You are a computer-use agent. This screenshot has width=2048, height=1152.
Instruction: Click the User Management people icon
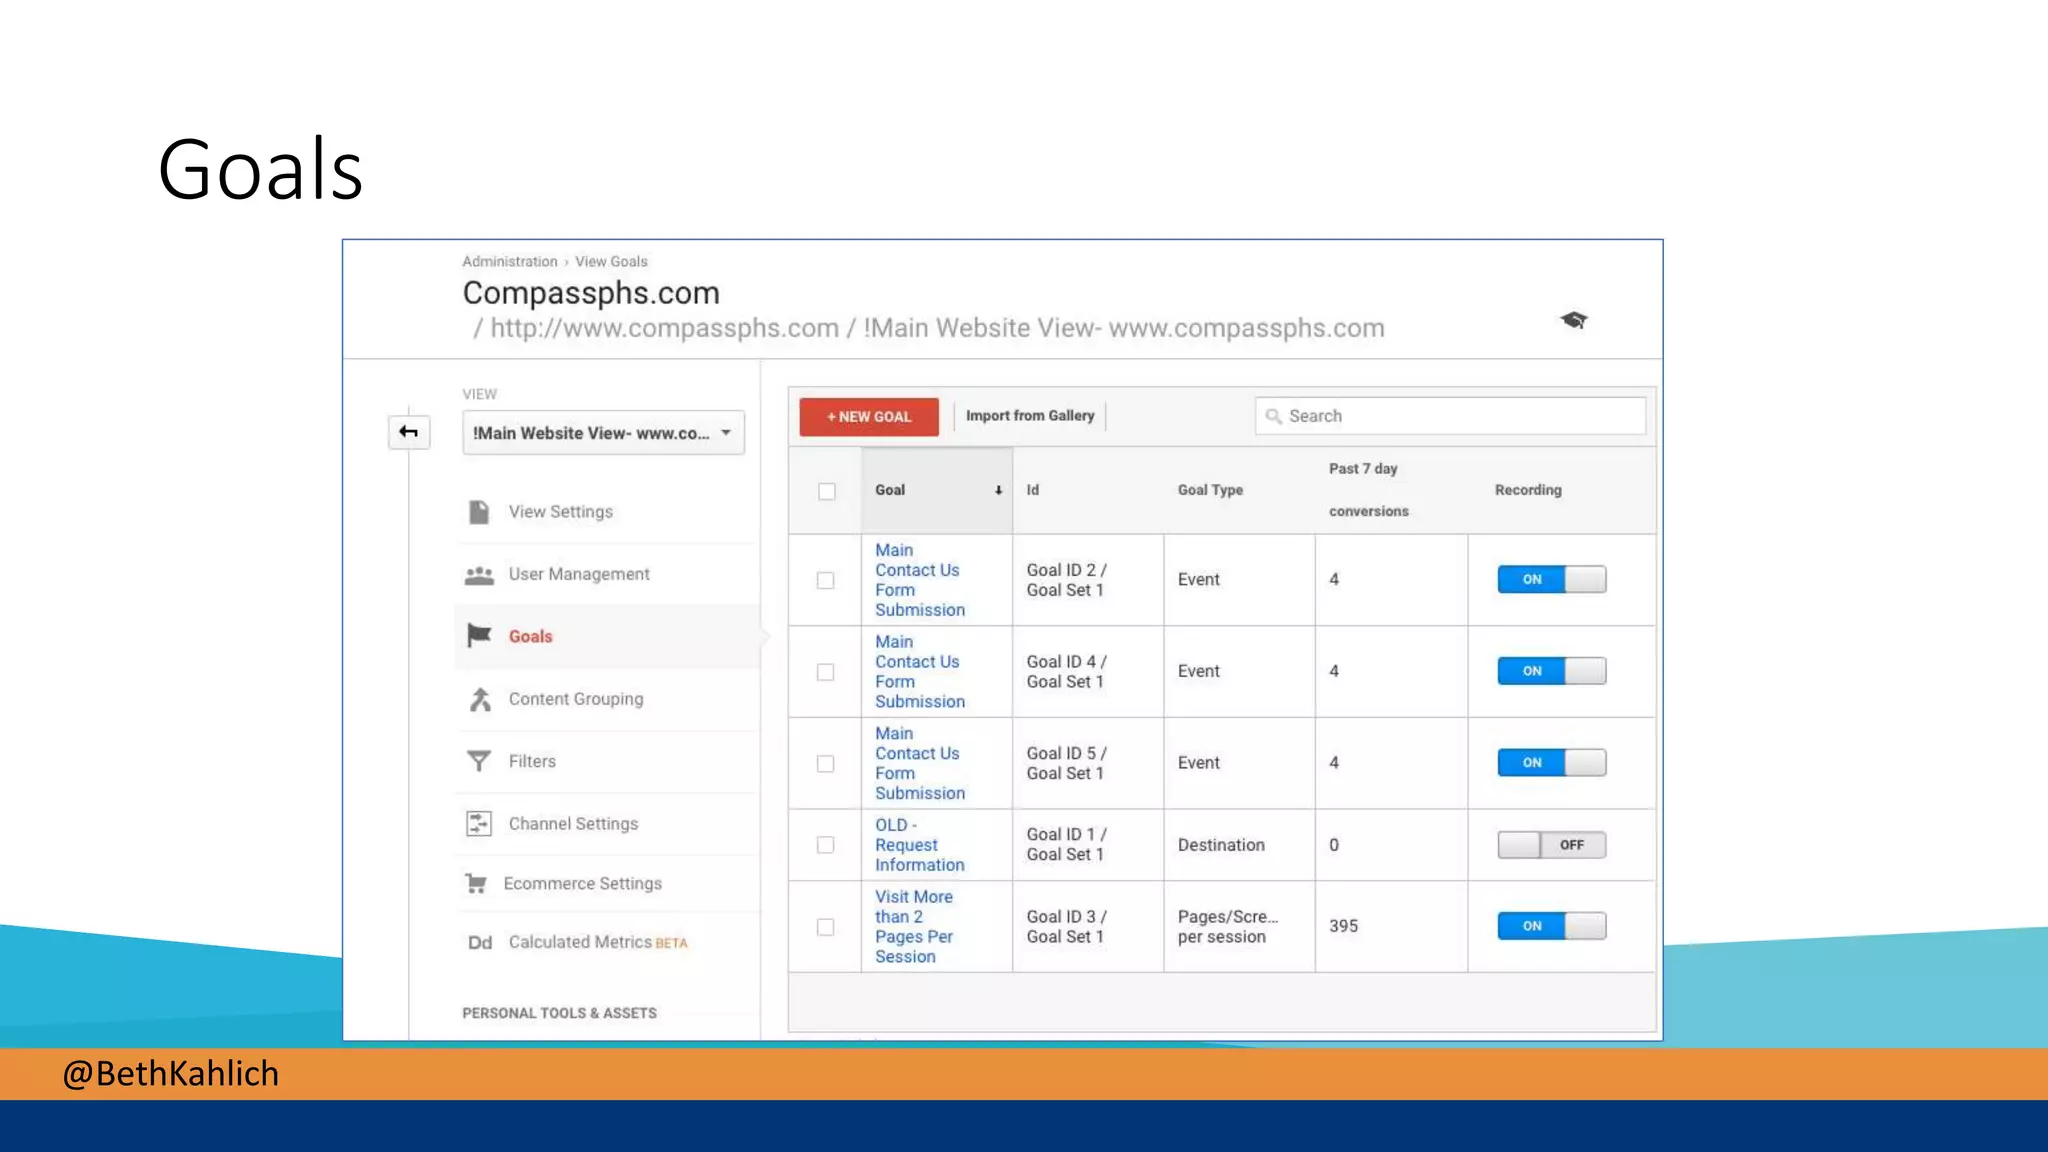479,575
